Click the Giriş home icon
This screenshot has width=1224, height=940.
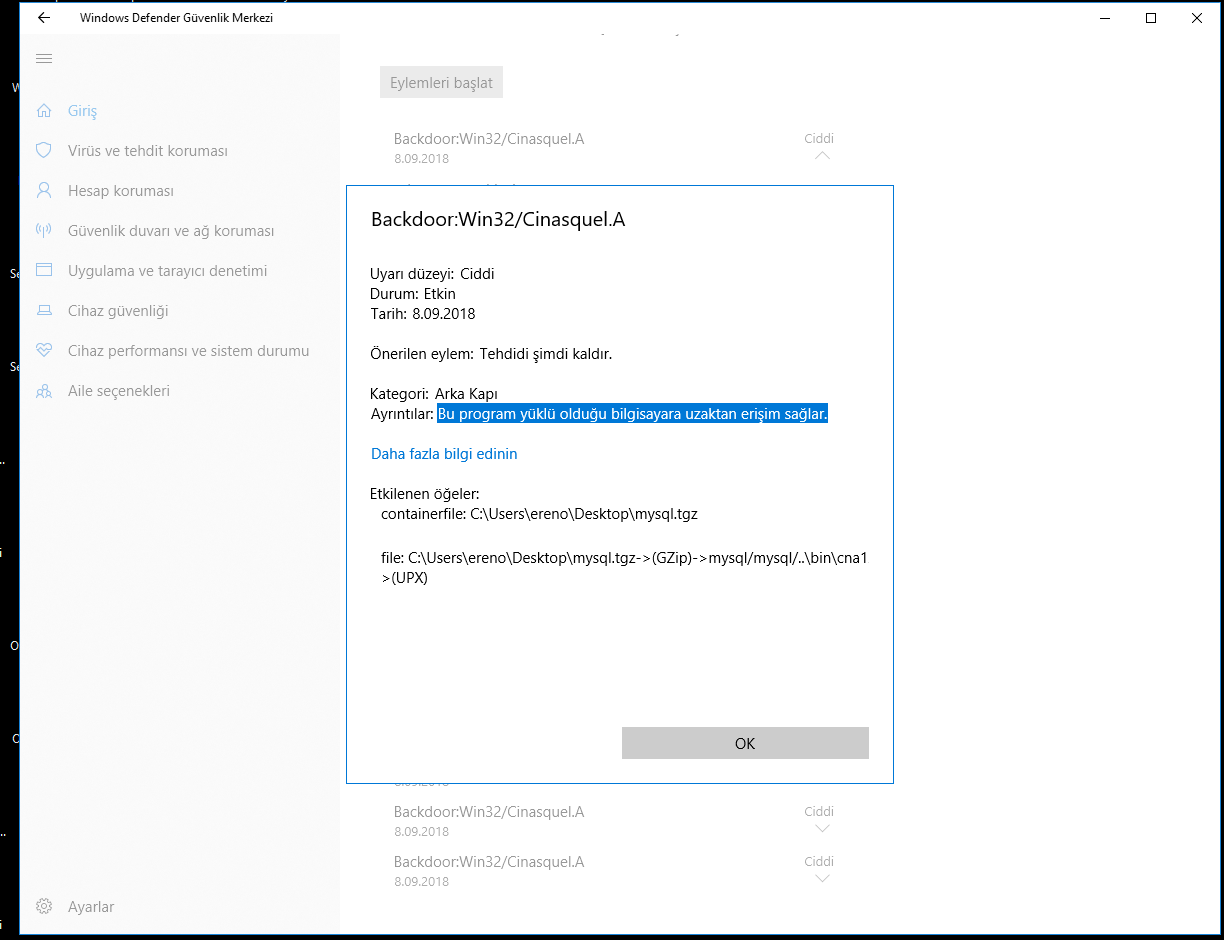pyautogui.click(x=44, y=110)
